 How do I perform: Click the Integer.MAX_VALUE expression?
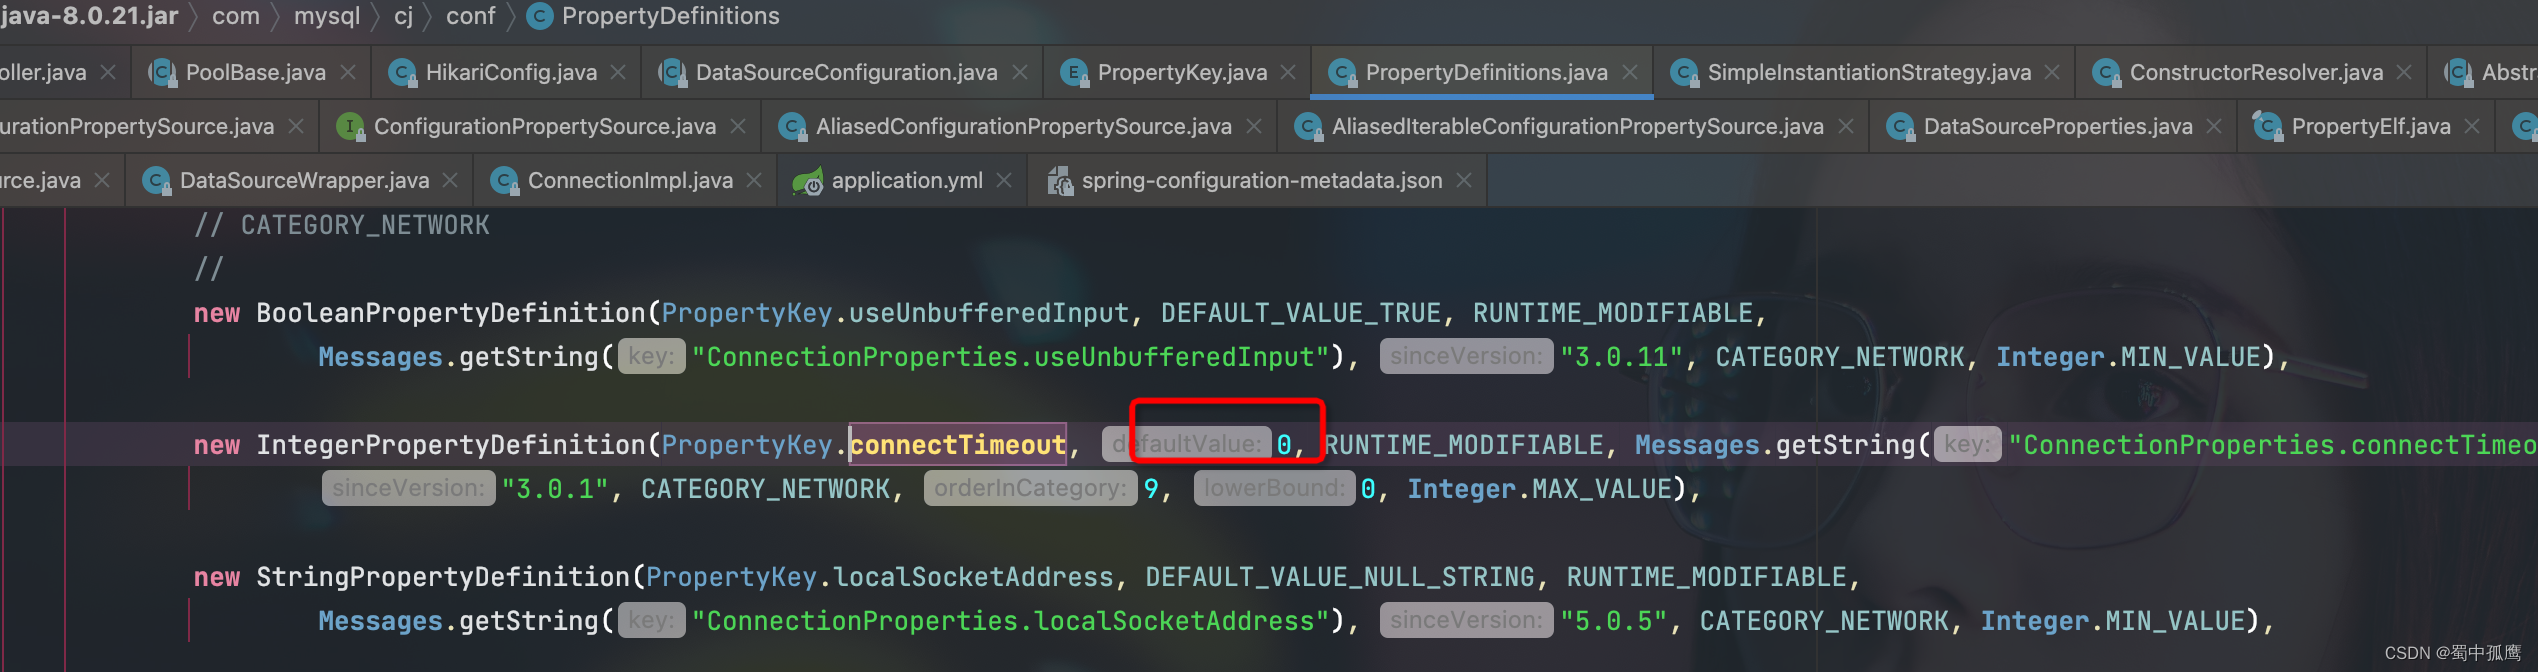(x=1540, y=489)
